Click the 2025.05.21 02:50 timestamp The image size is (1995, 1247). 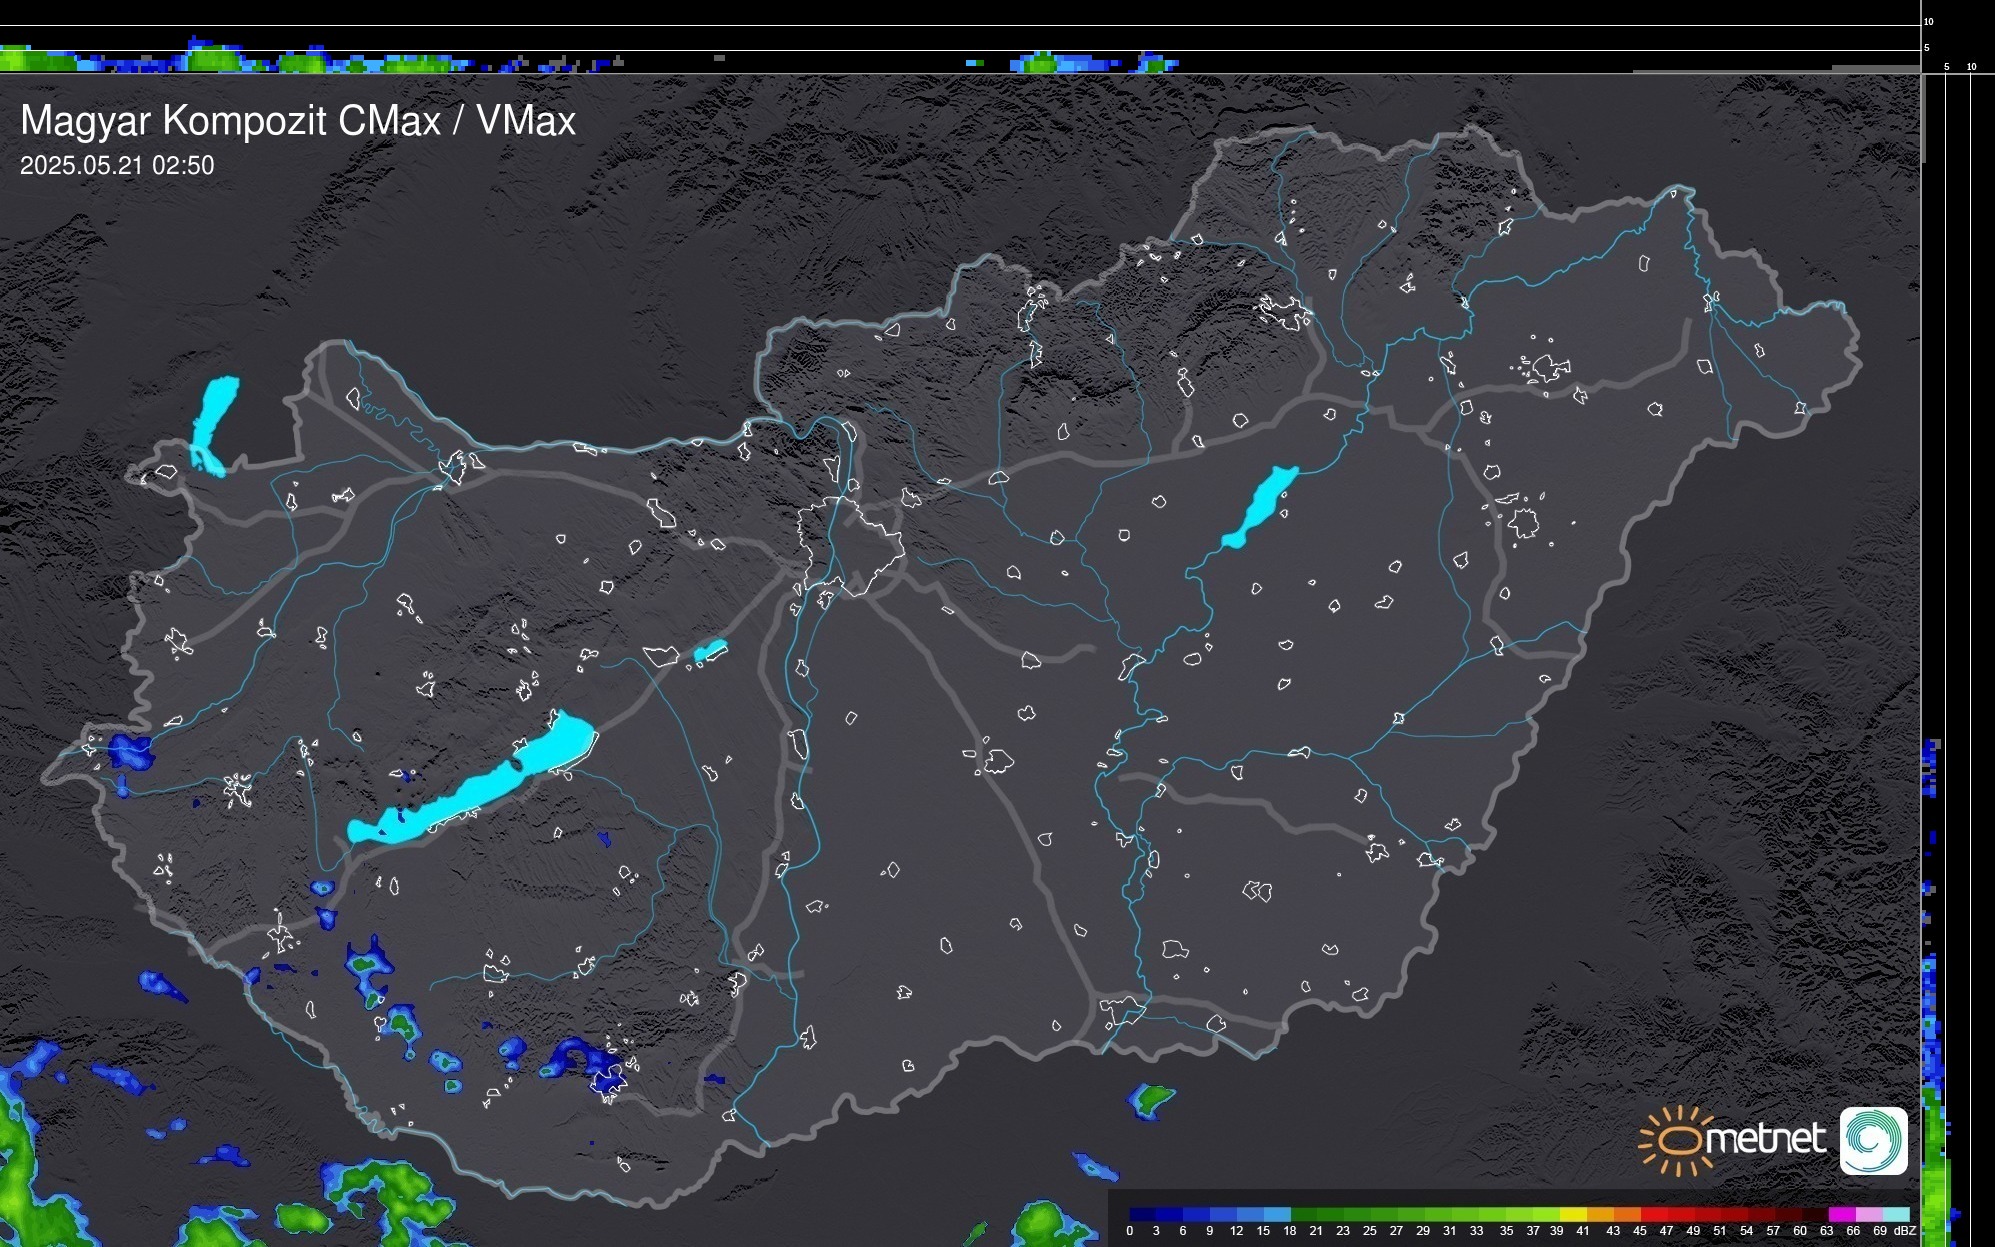tap(117, 166)
